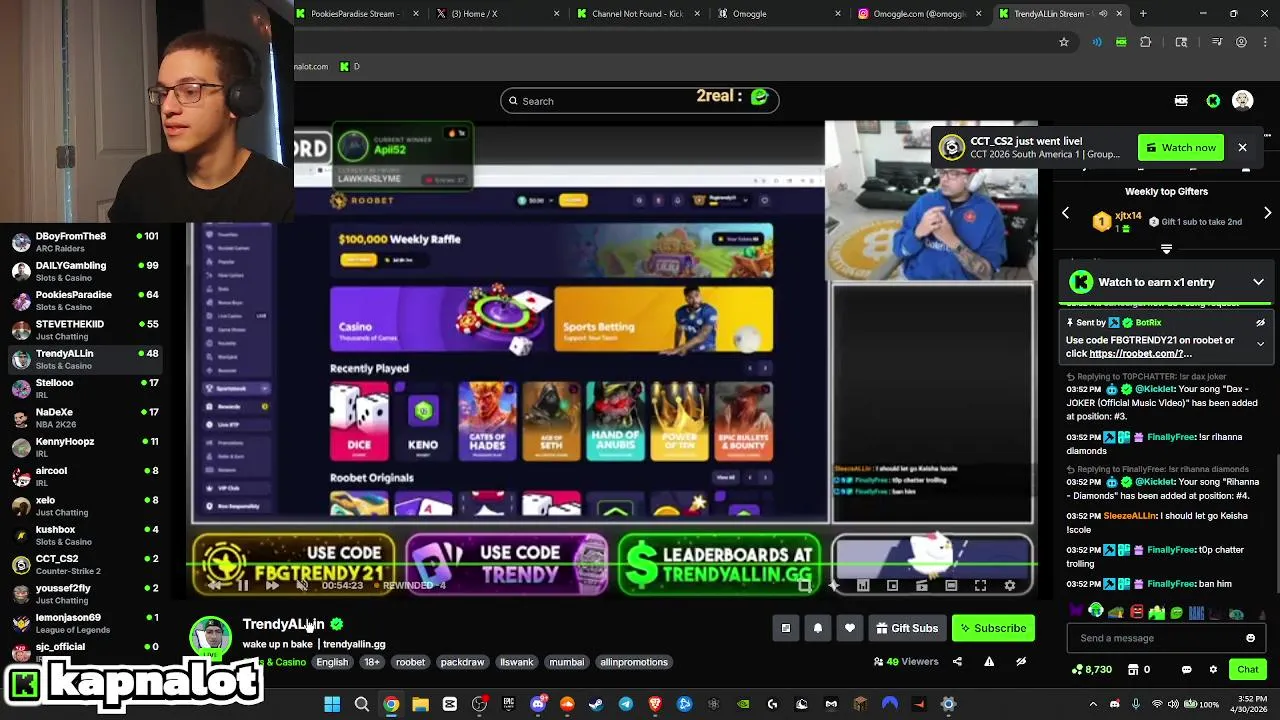Select the allinpromotions tag

634,662
